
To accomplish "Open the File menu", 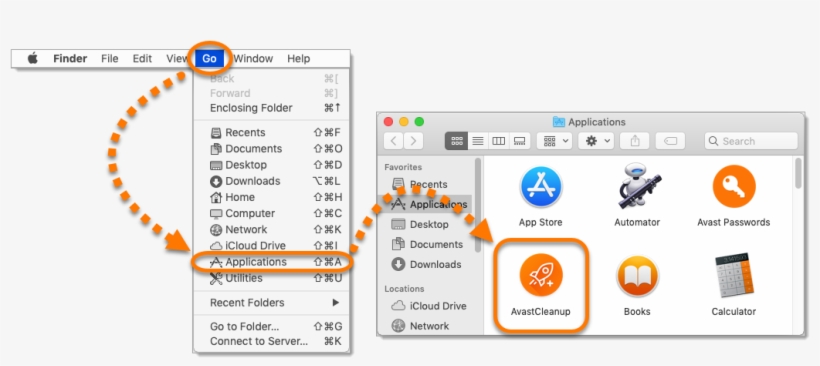I will tap(109, 59).
